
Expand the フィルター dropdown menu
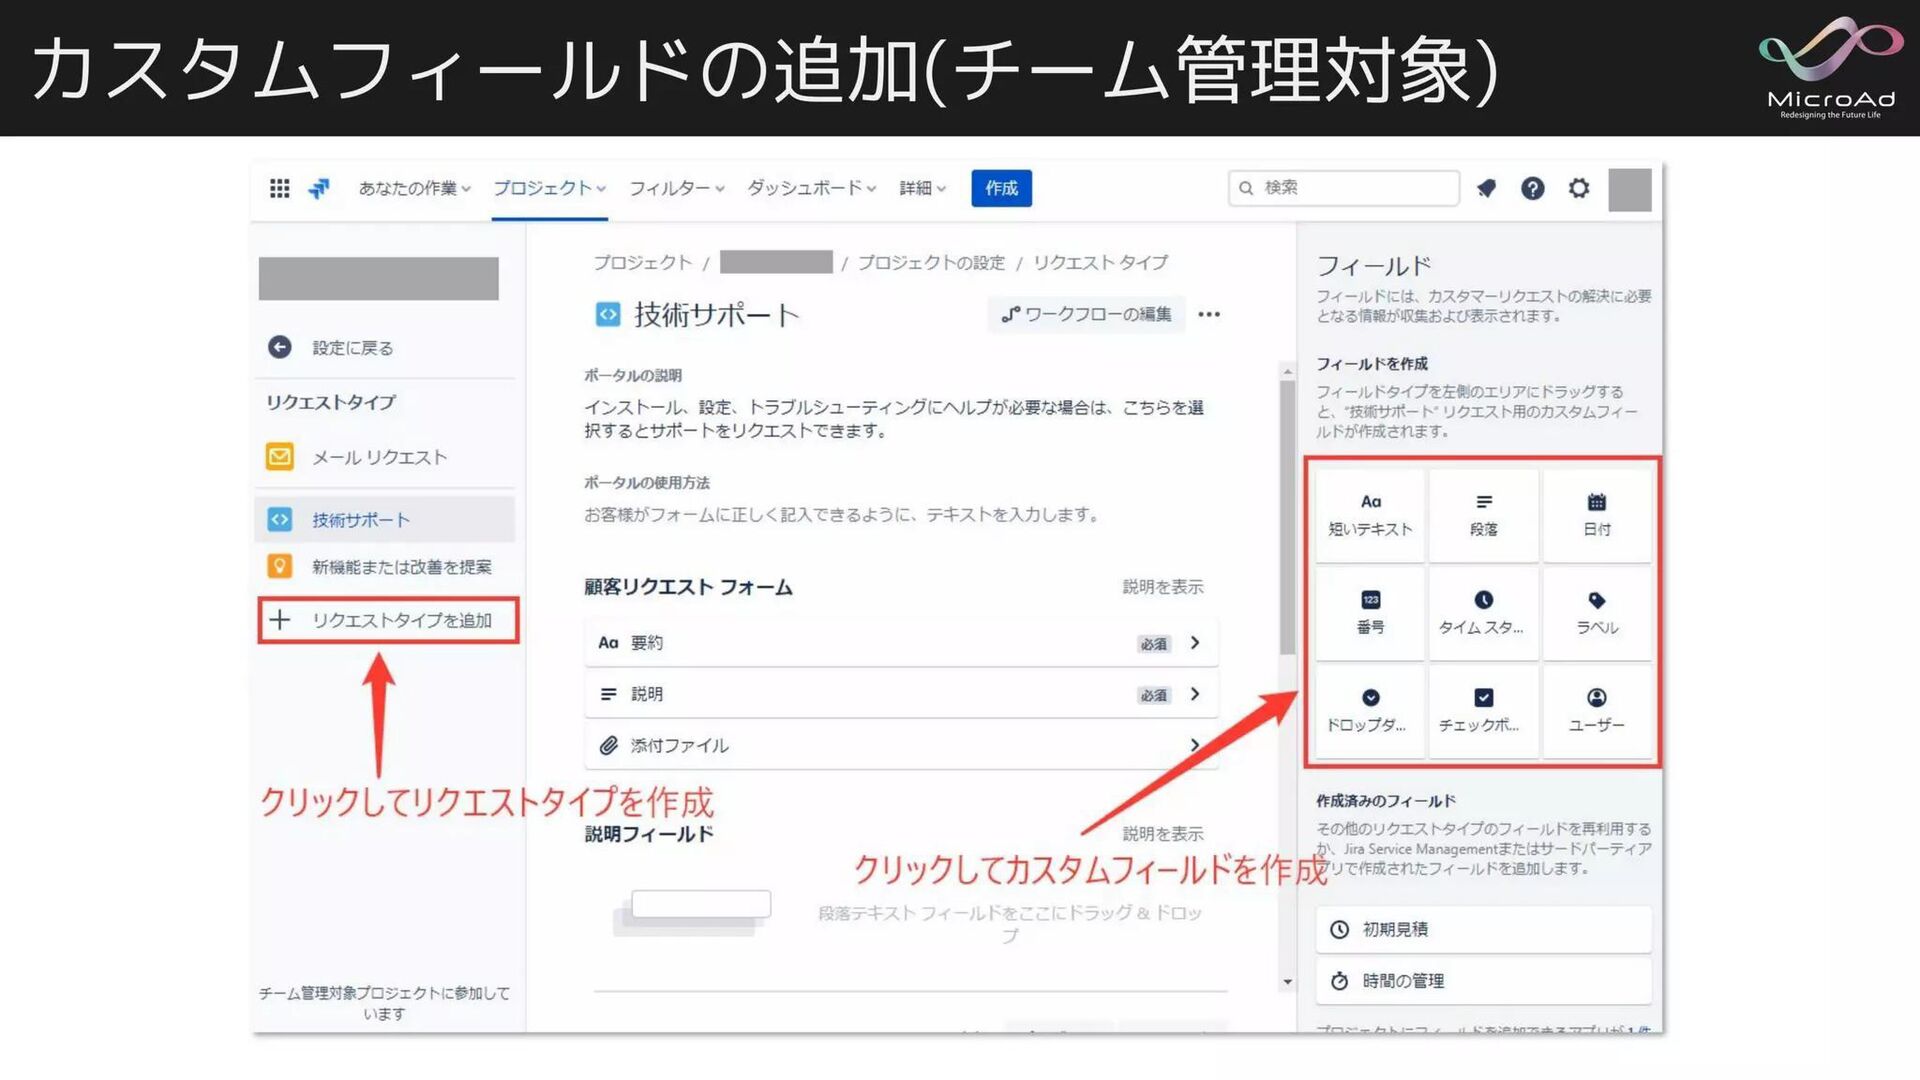[676, 188]
